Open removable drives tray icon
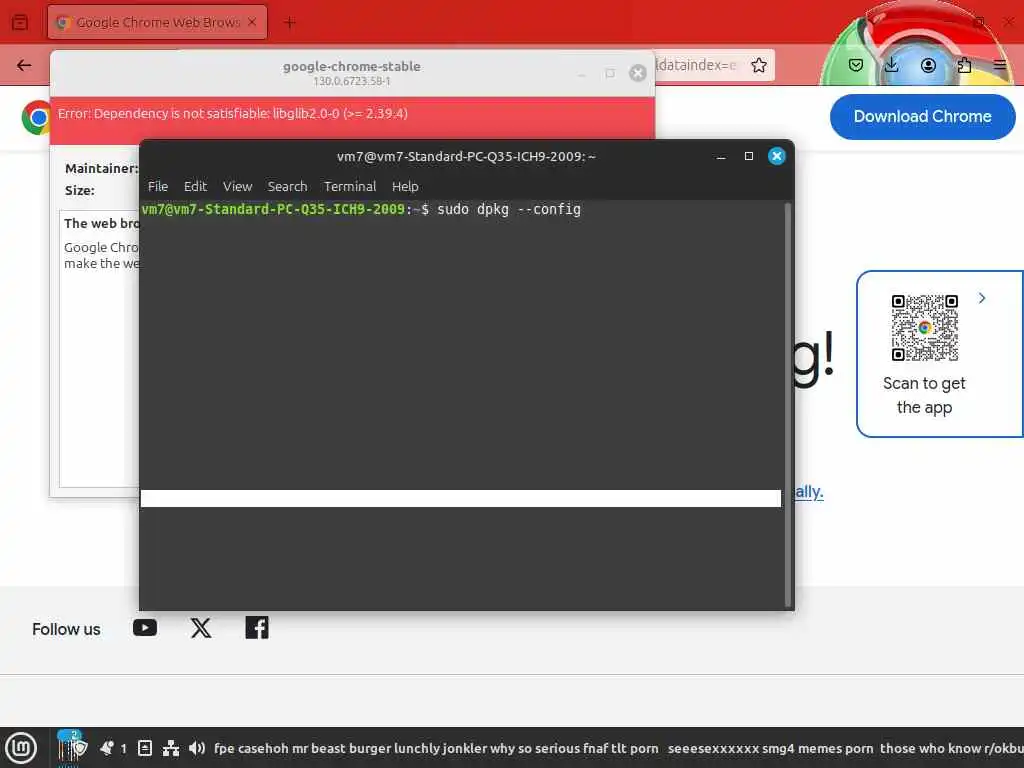 (145, 748)
